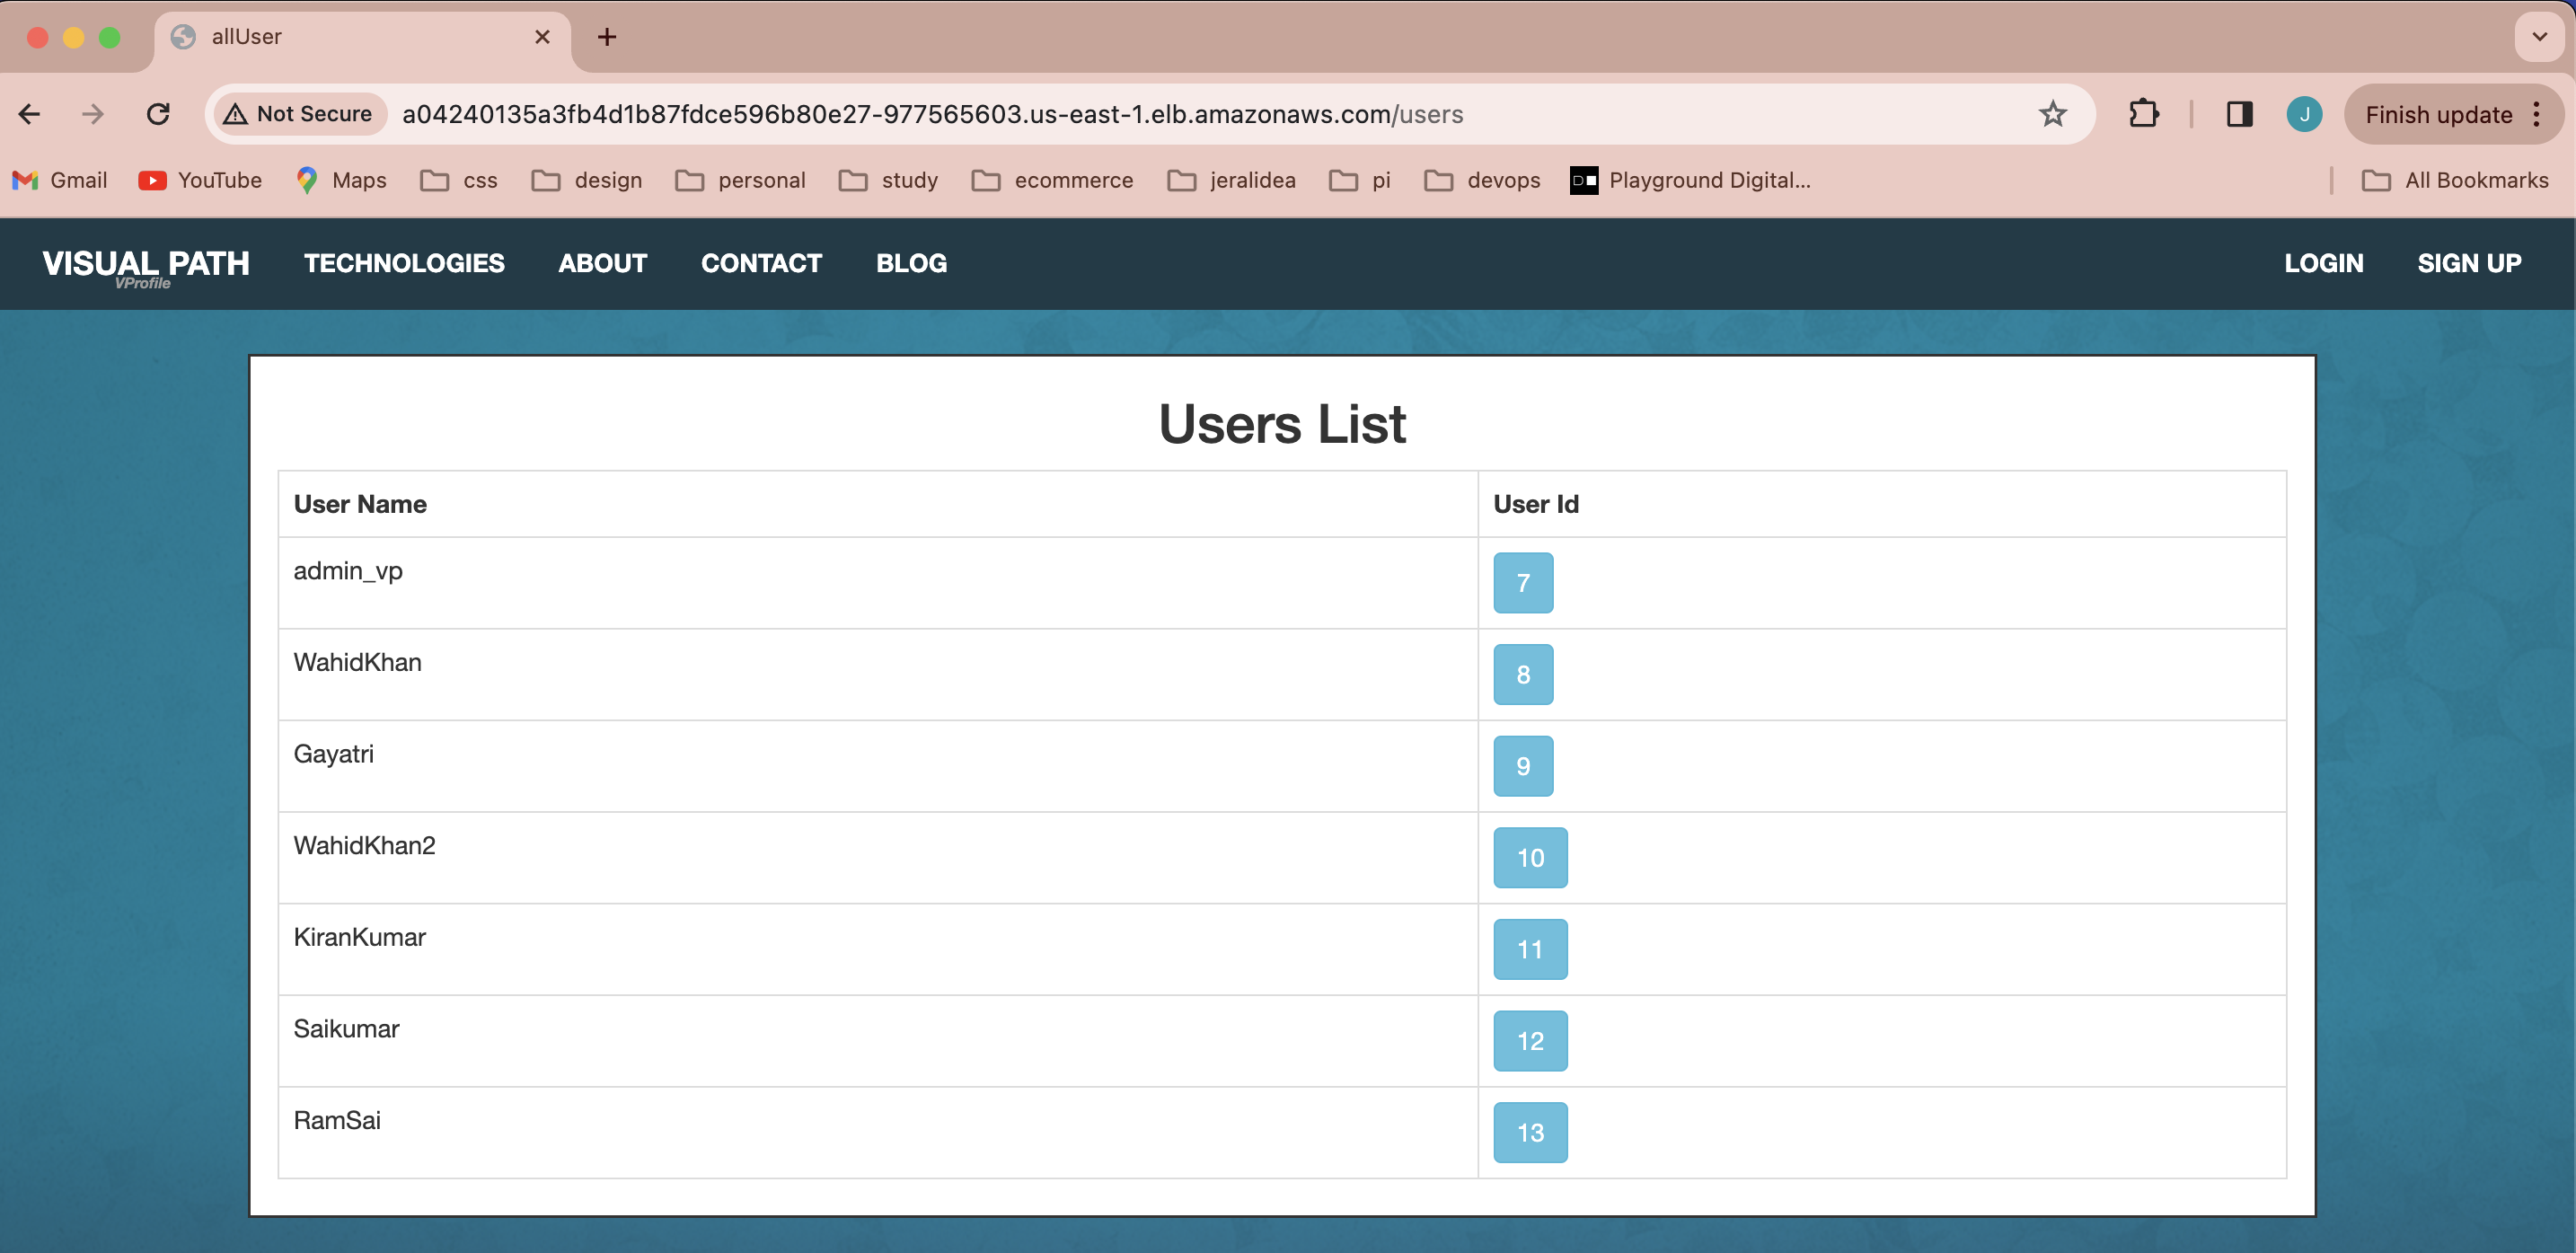Open the ABOUT menu item
Screen dimensions: 2576x1253
(x=603, y=263)
